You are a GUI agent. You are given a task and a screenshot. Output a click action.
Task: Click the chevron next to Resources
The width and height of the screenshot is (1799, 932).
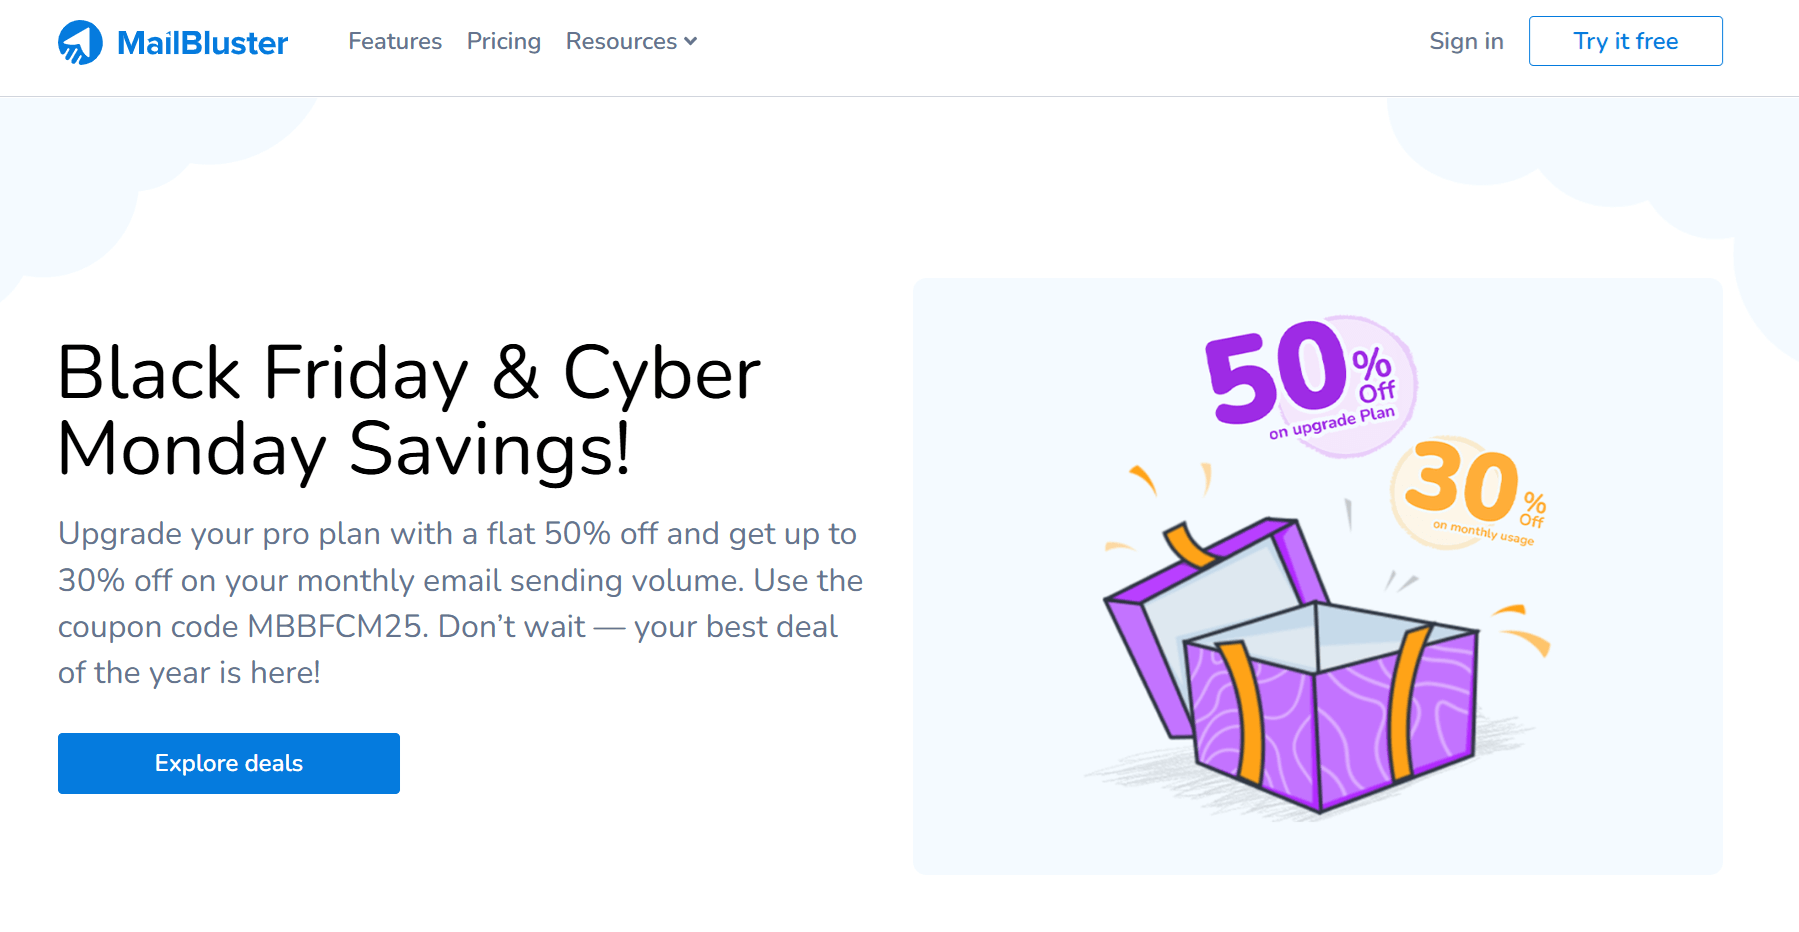pyautogui.click(x=691, y=42)
